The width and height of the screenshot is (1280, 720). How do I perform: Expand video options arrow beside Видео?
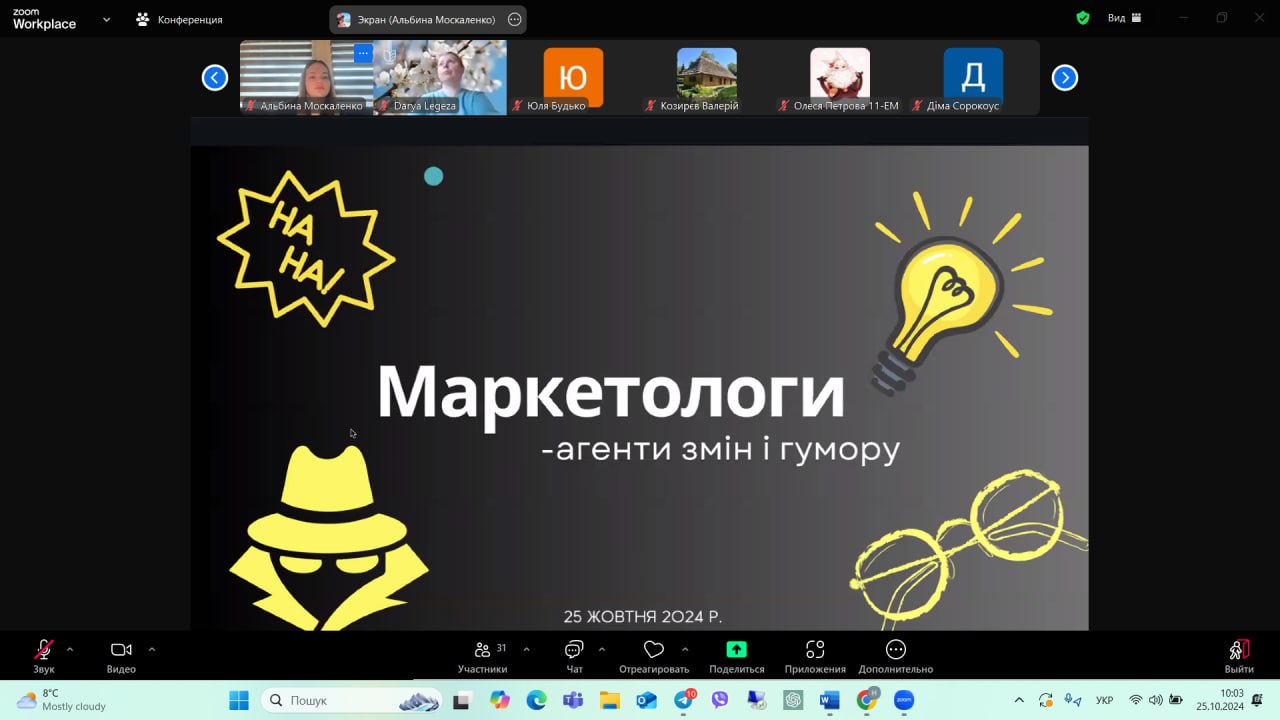[x=152, y=649]
